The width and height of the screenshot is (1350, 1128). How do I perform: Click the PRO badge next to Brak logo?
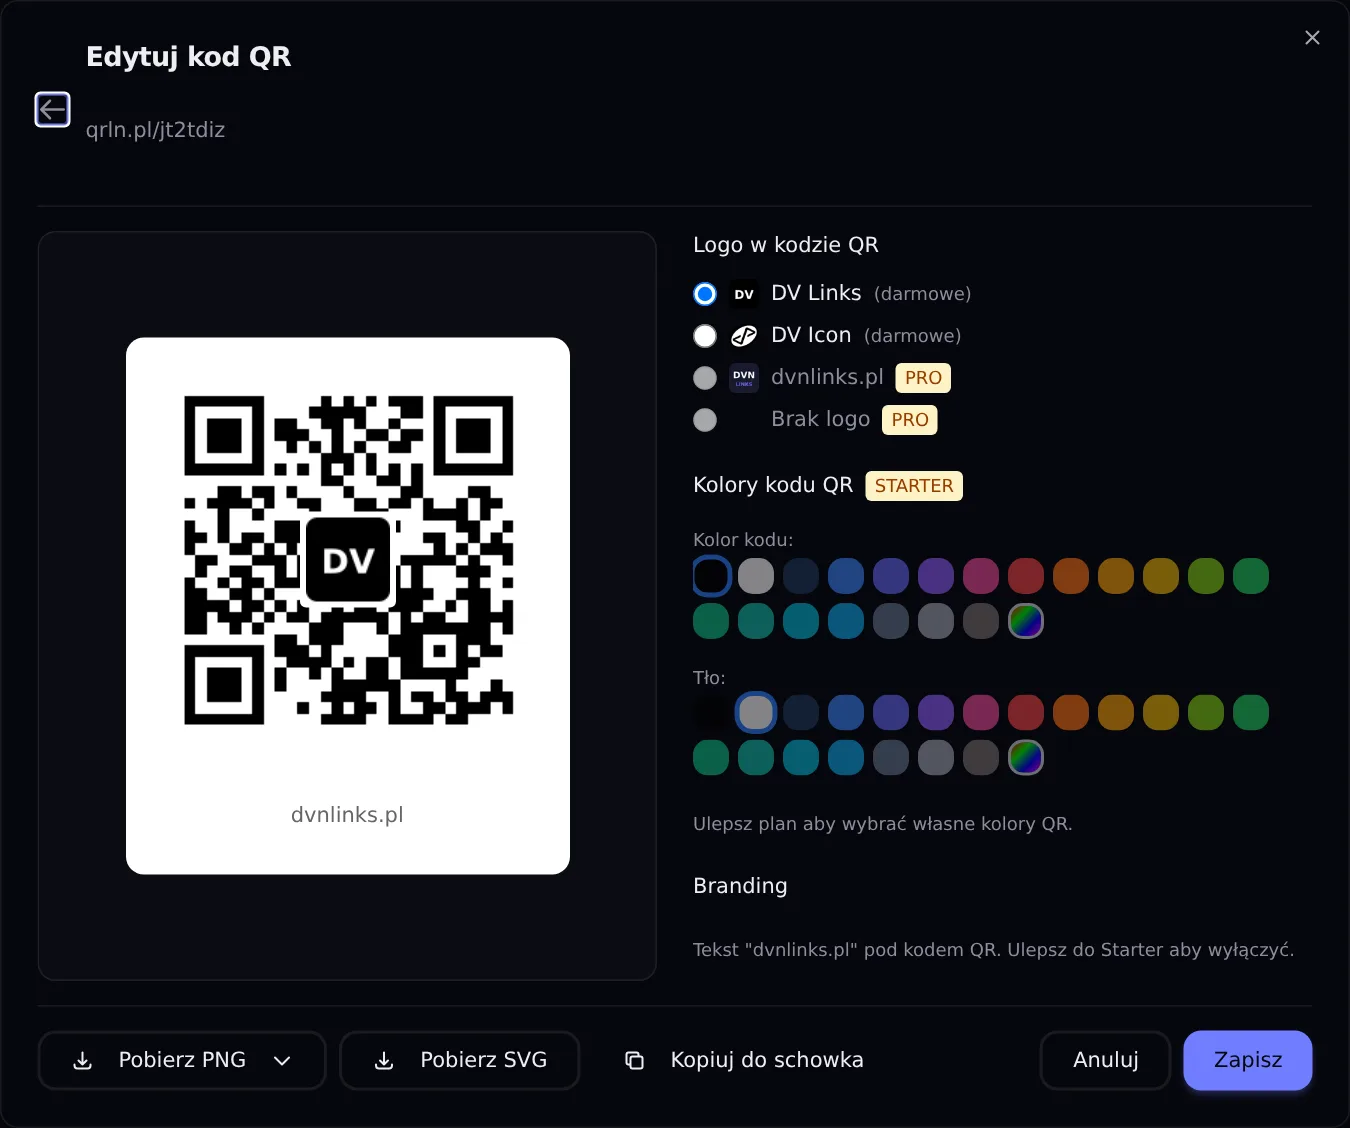tap(910, 420)
